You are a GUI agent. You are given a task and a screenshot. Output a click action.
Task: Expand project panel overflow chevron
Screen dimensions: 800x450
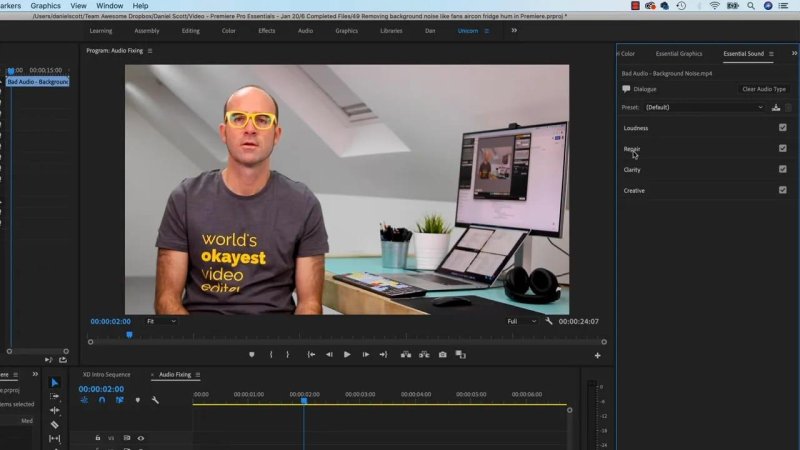(x=35, y=374)
